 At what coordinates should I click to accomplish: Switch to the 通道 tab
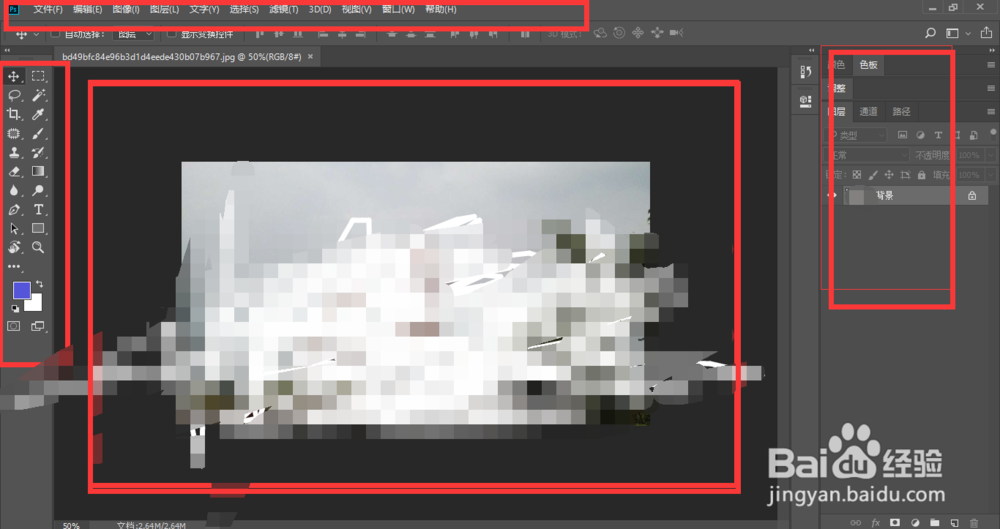tap(869, 112)
